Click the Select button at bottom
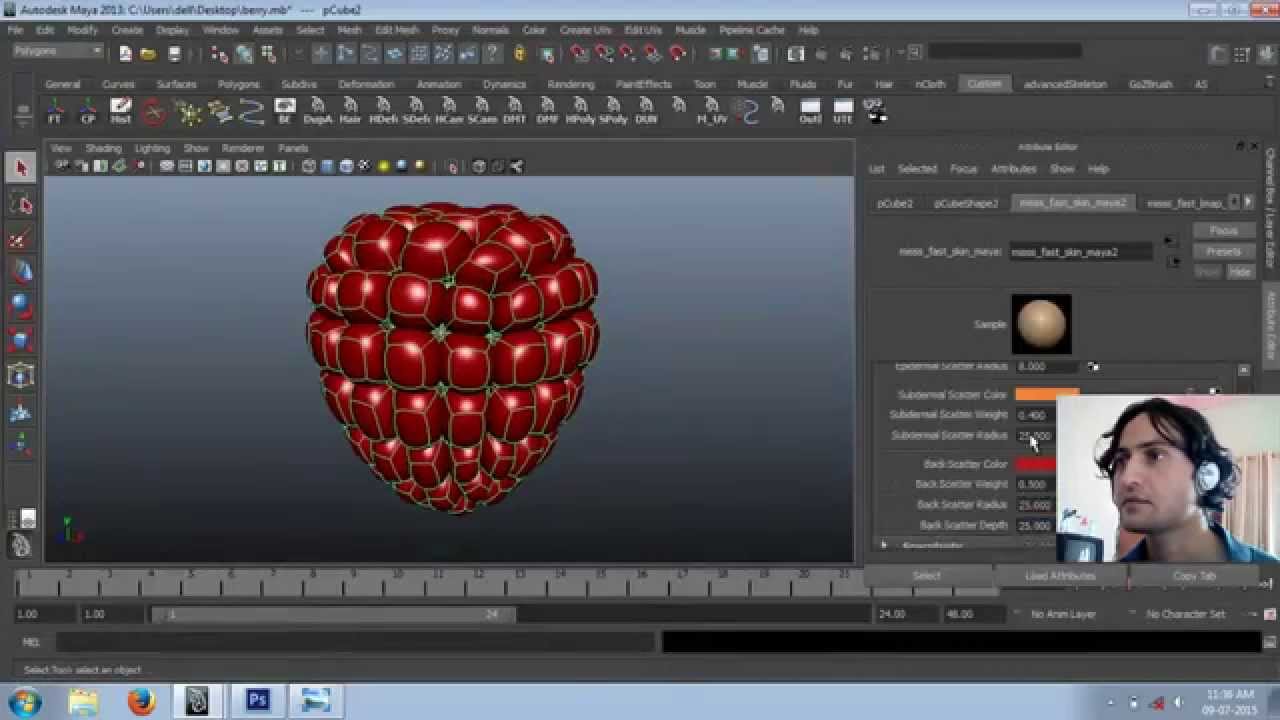The image size is (1280, 720). point(927,576)
